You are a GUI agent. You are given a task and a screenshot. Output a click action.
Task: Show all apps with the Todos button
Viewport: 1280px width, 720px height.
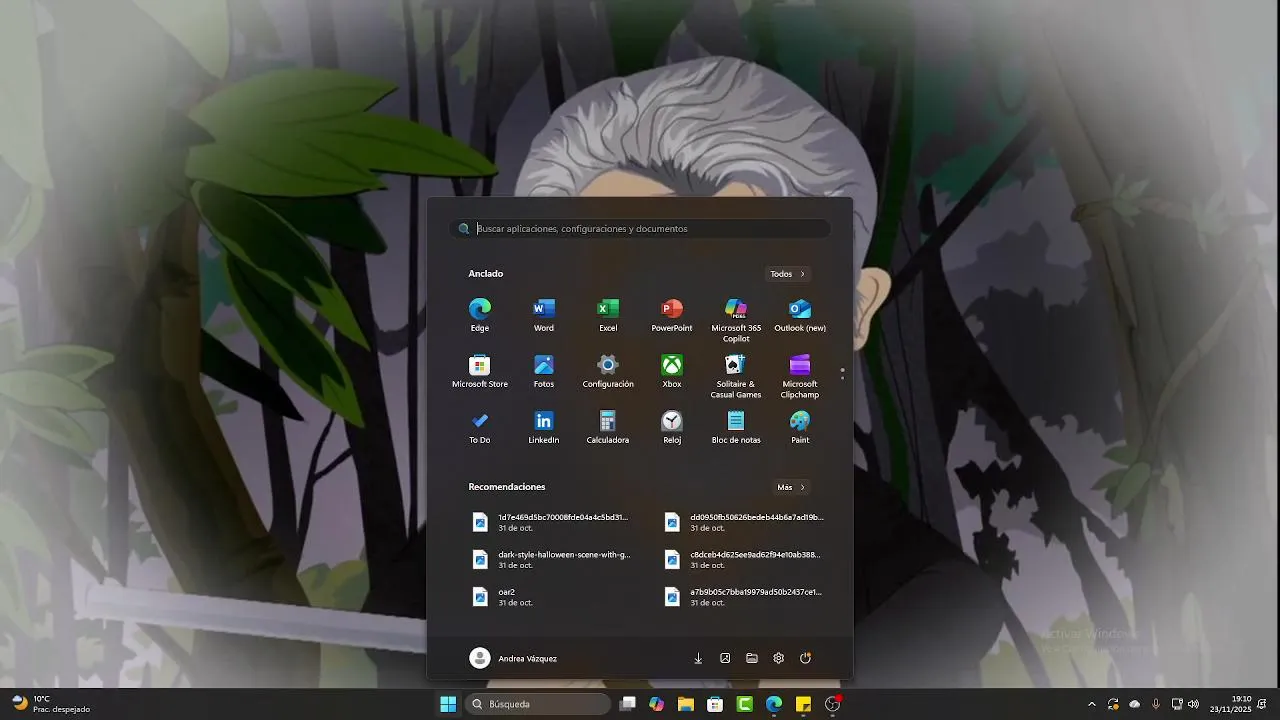tap(787, 274)
